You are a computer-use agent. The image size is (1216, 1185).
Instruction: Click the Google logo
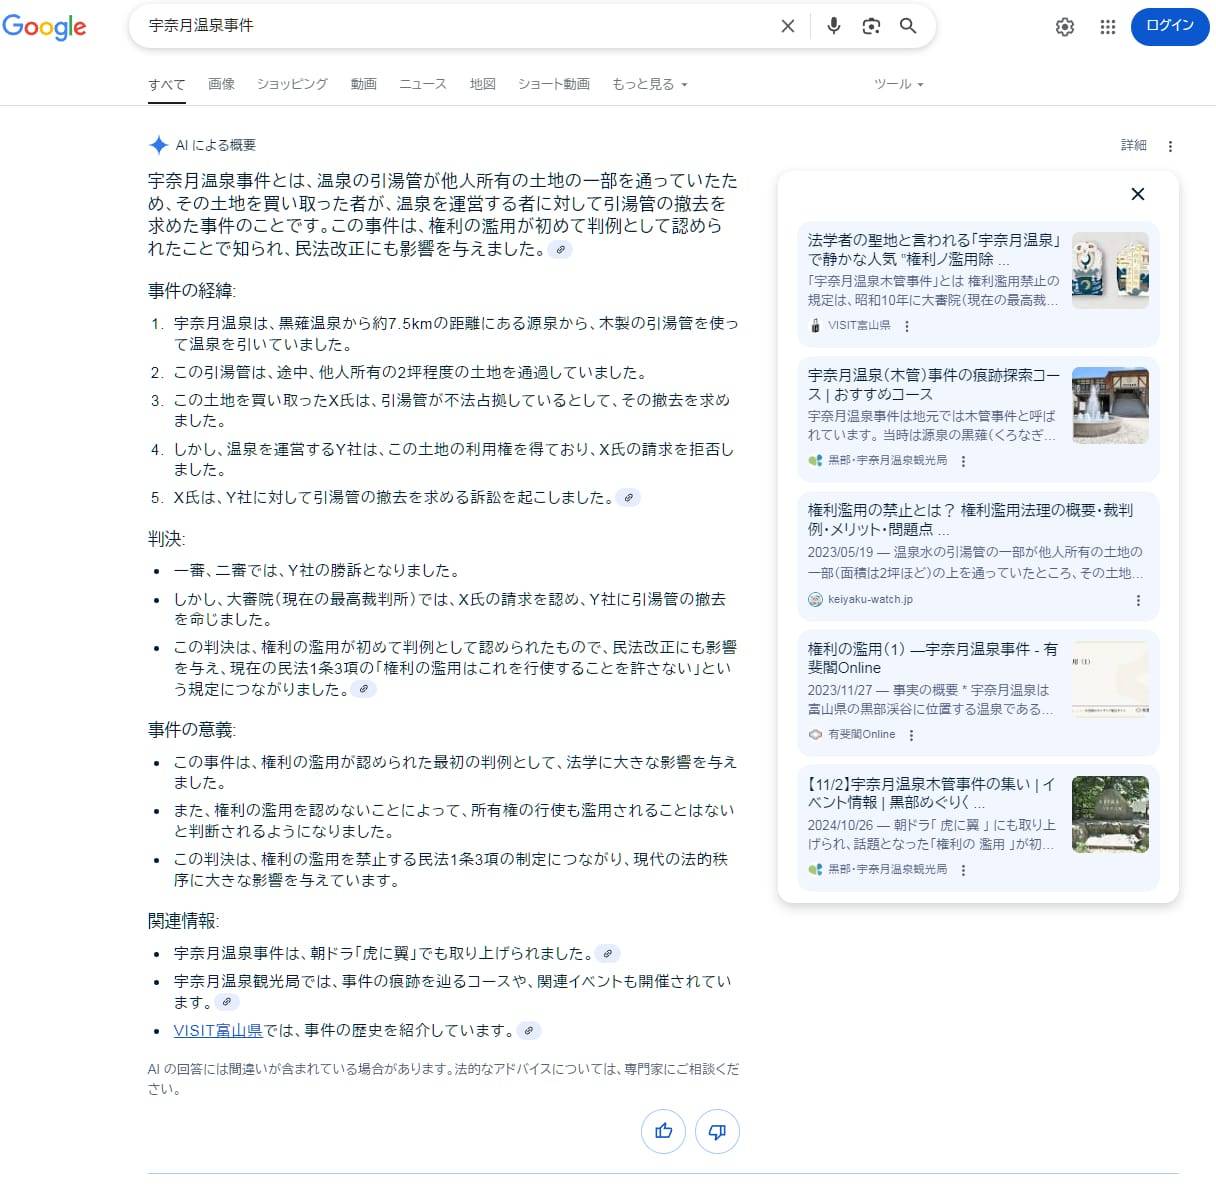tap(44, 26)
